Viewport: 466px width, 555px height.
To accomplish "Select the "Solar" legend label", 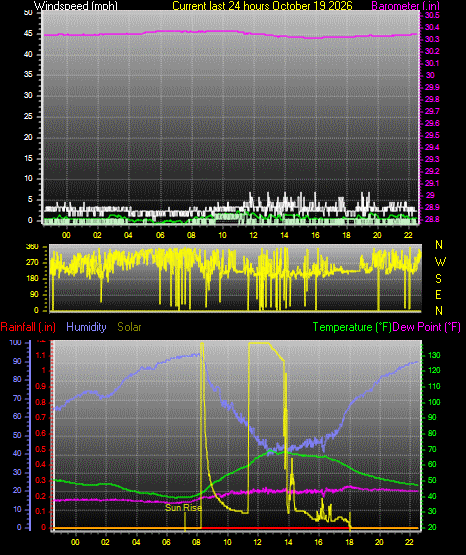I will click(x=129, y=327).
